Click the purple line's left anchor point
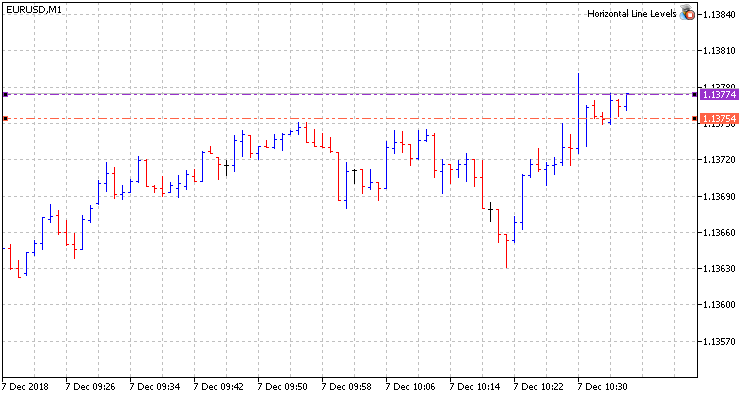Viewport: 750px width, 398px height. point(5,95)
